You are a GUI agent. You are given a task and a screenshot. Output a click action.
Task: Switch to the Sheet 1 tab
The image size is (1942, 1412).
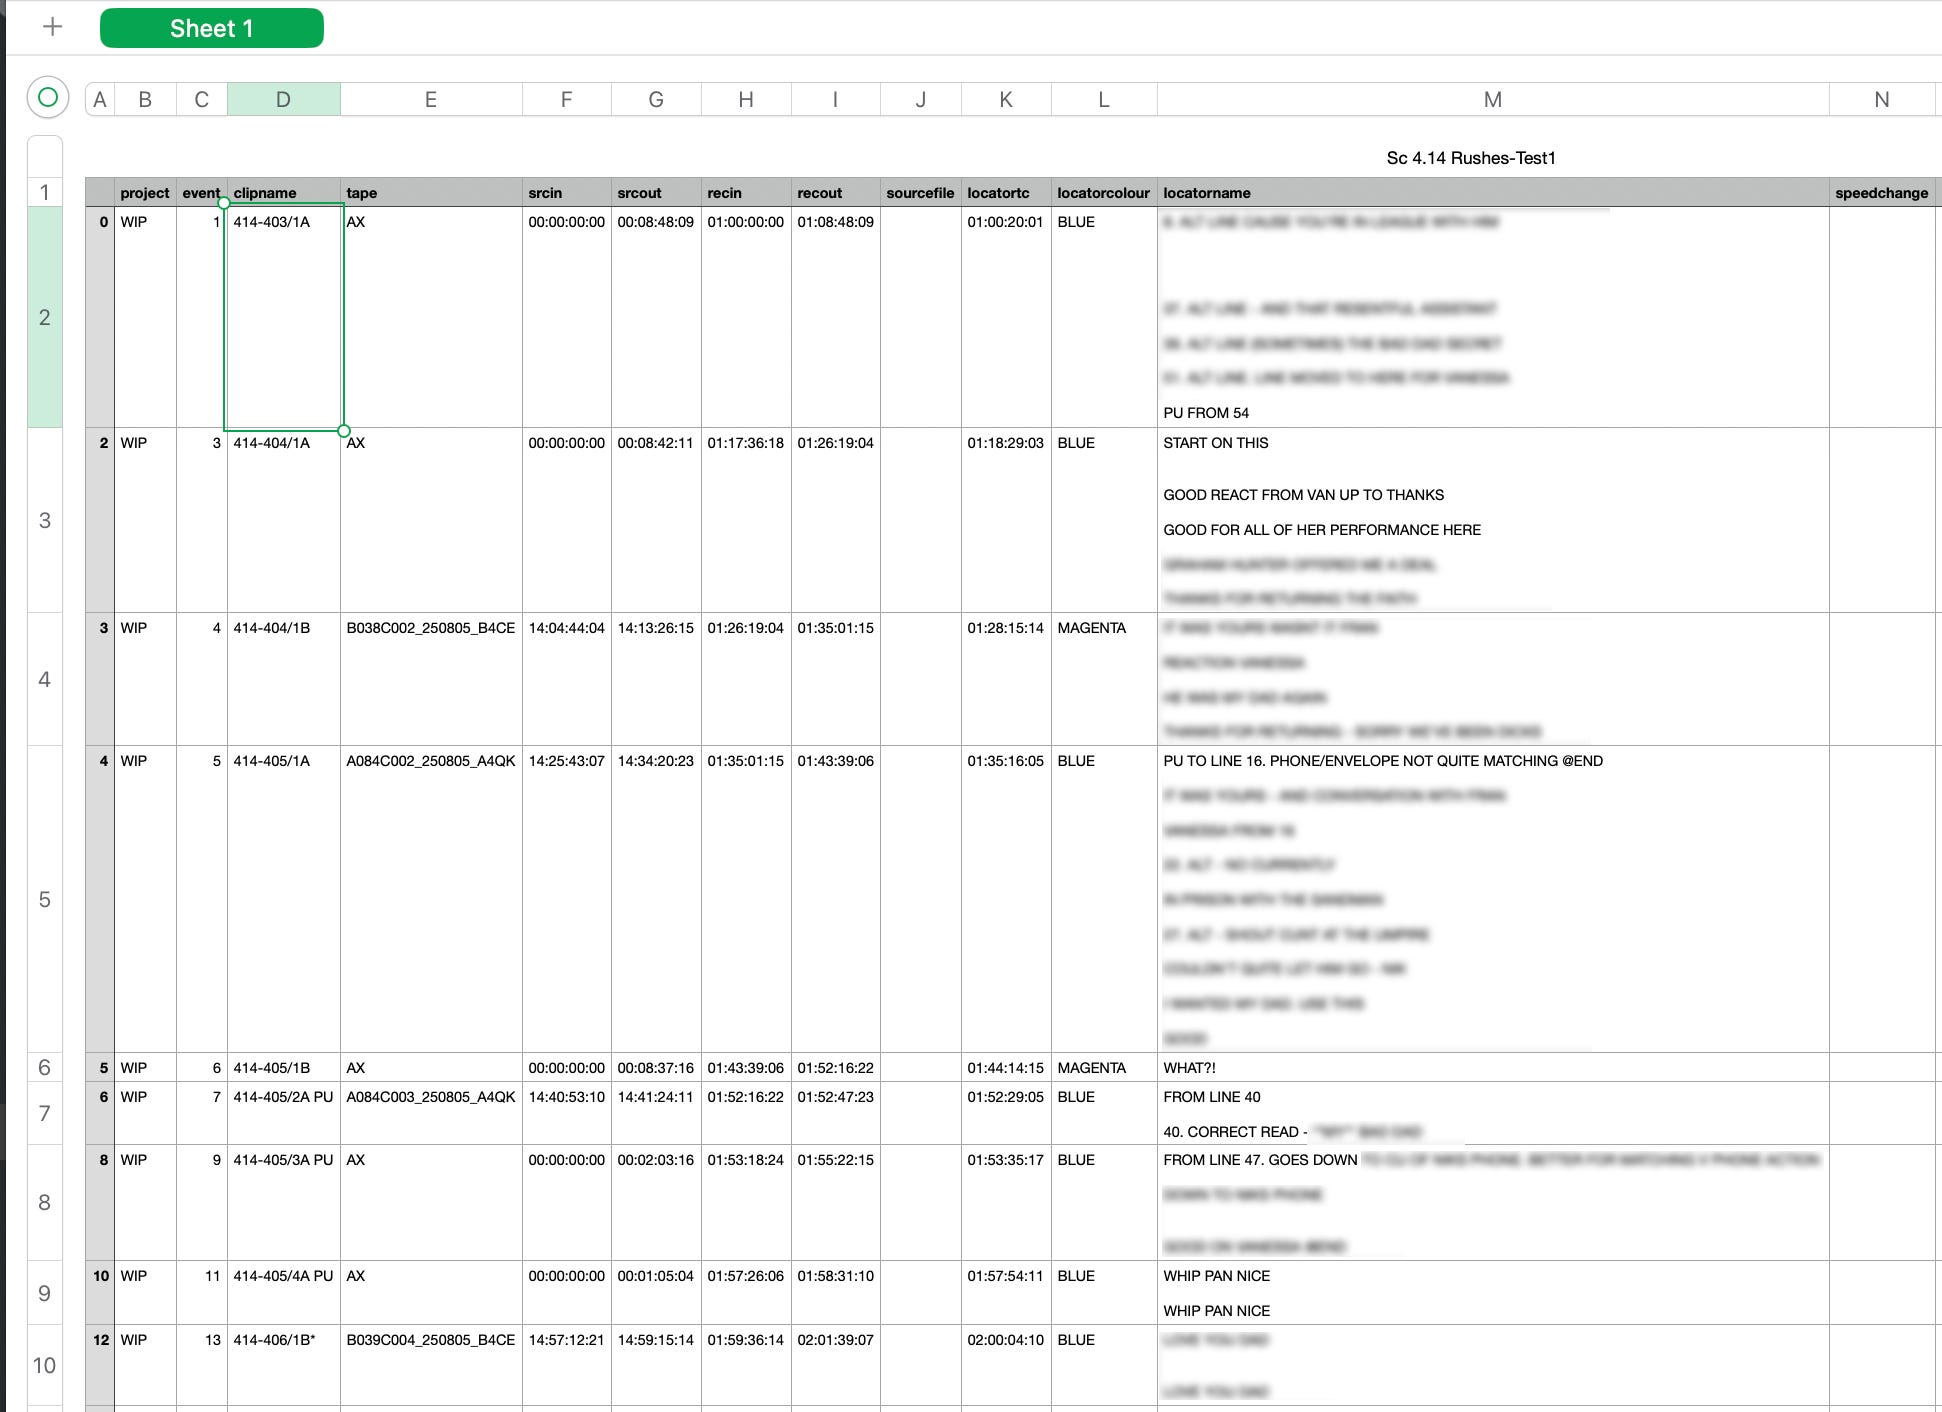pos(211,28)
